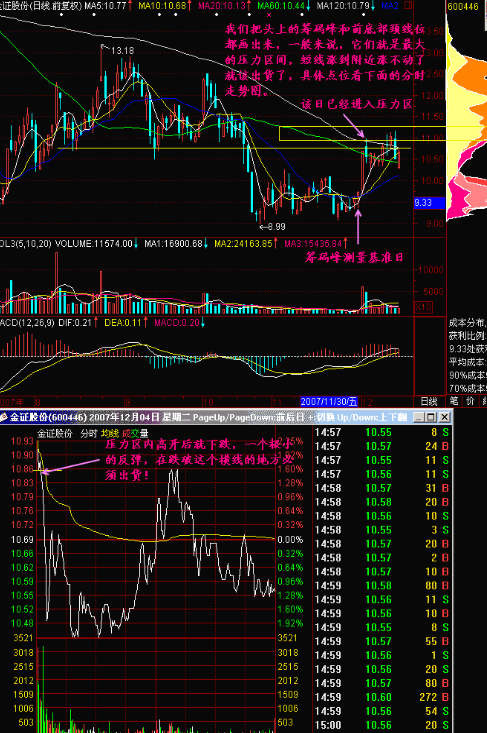Click the DEA:0.11 MACD label
Viewport: 487px width, 733px height.
tap(122, 323)
